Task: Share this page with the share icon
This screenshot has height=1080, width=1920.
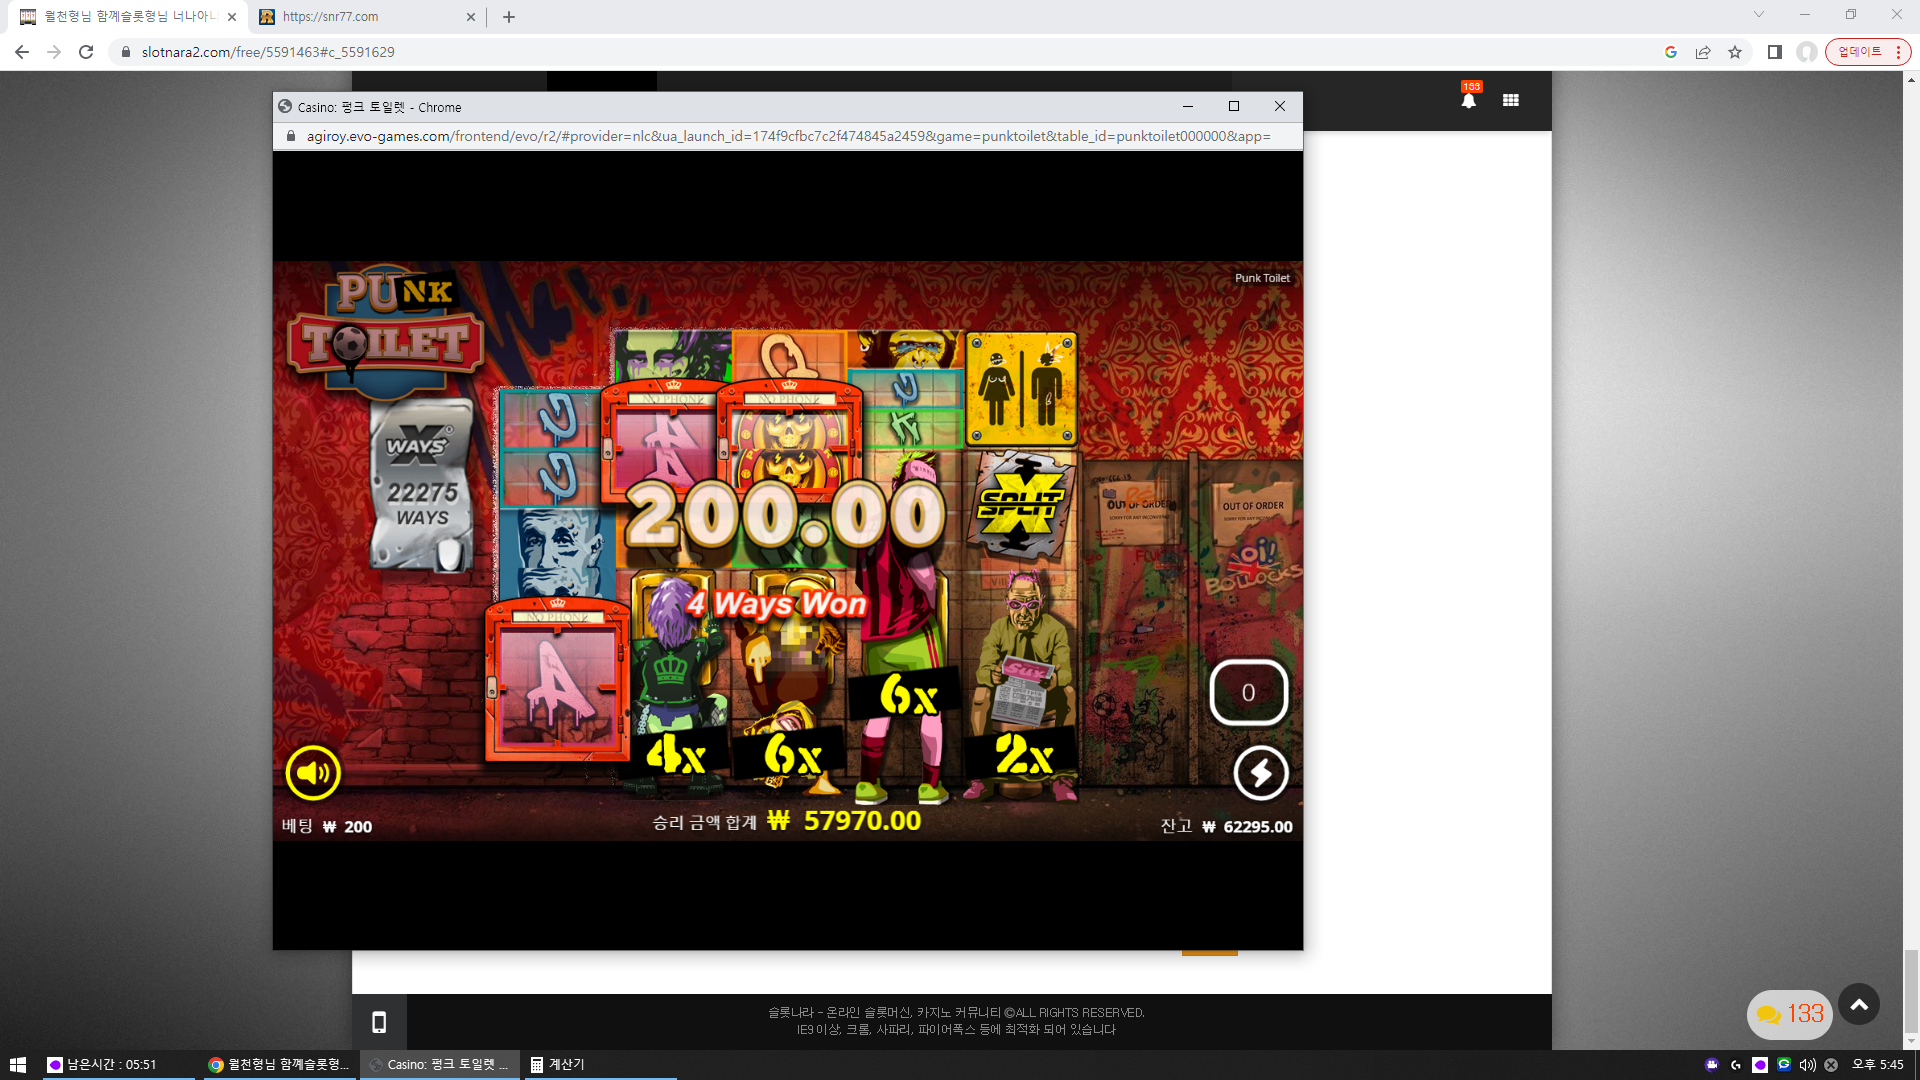Action: [x=1703, y=52]
